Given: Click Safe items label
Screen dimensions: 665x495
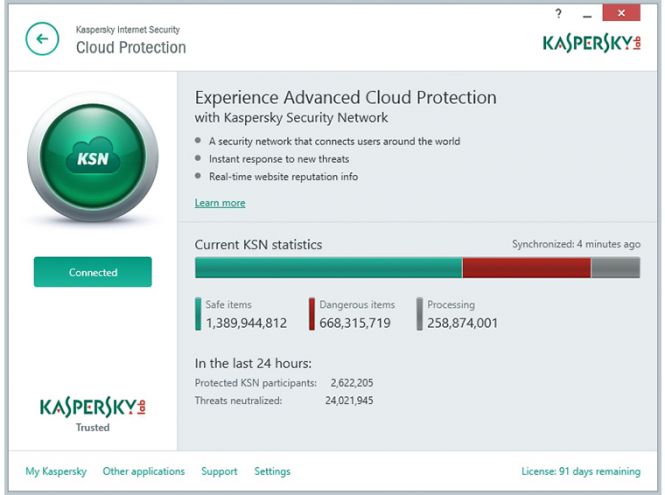Looking at the screenshot, I should click(229, 305).
